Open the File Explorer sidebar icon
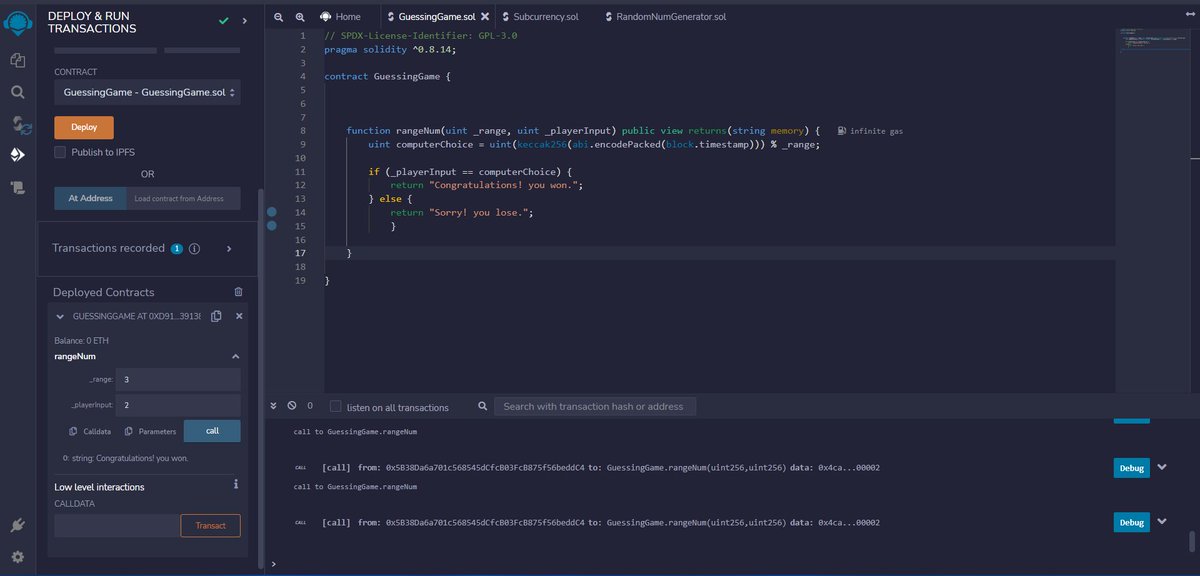 point(17,60)
